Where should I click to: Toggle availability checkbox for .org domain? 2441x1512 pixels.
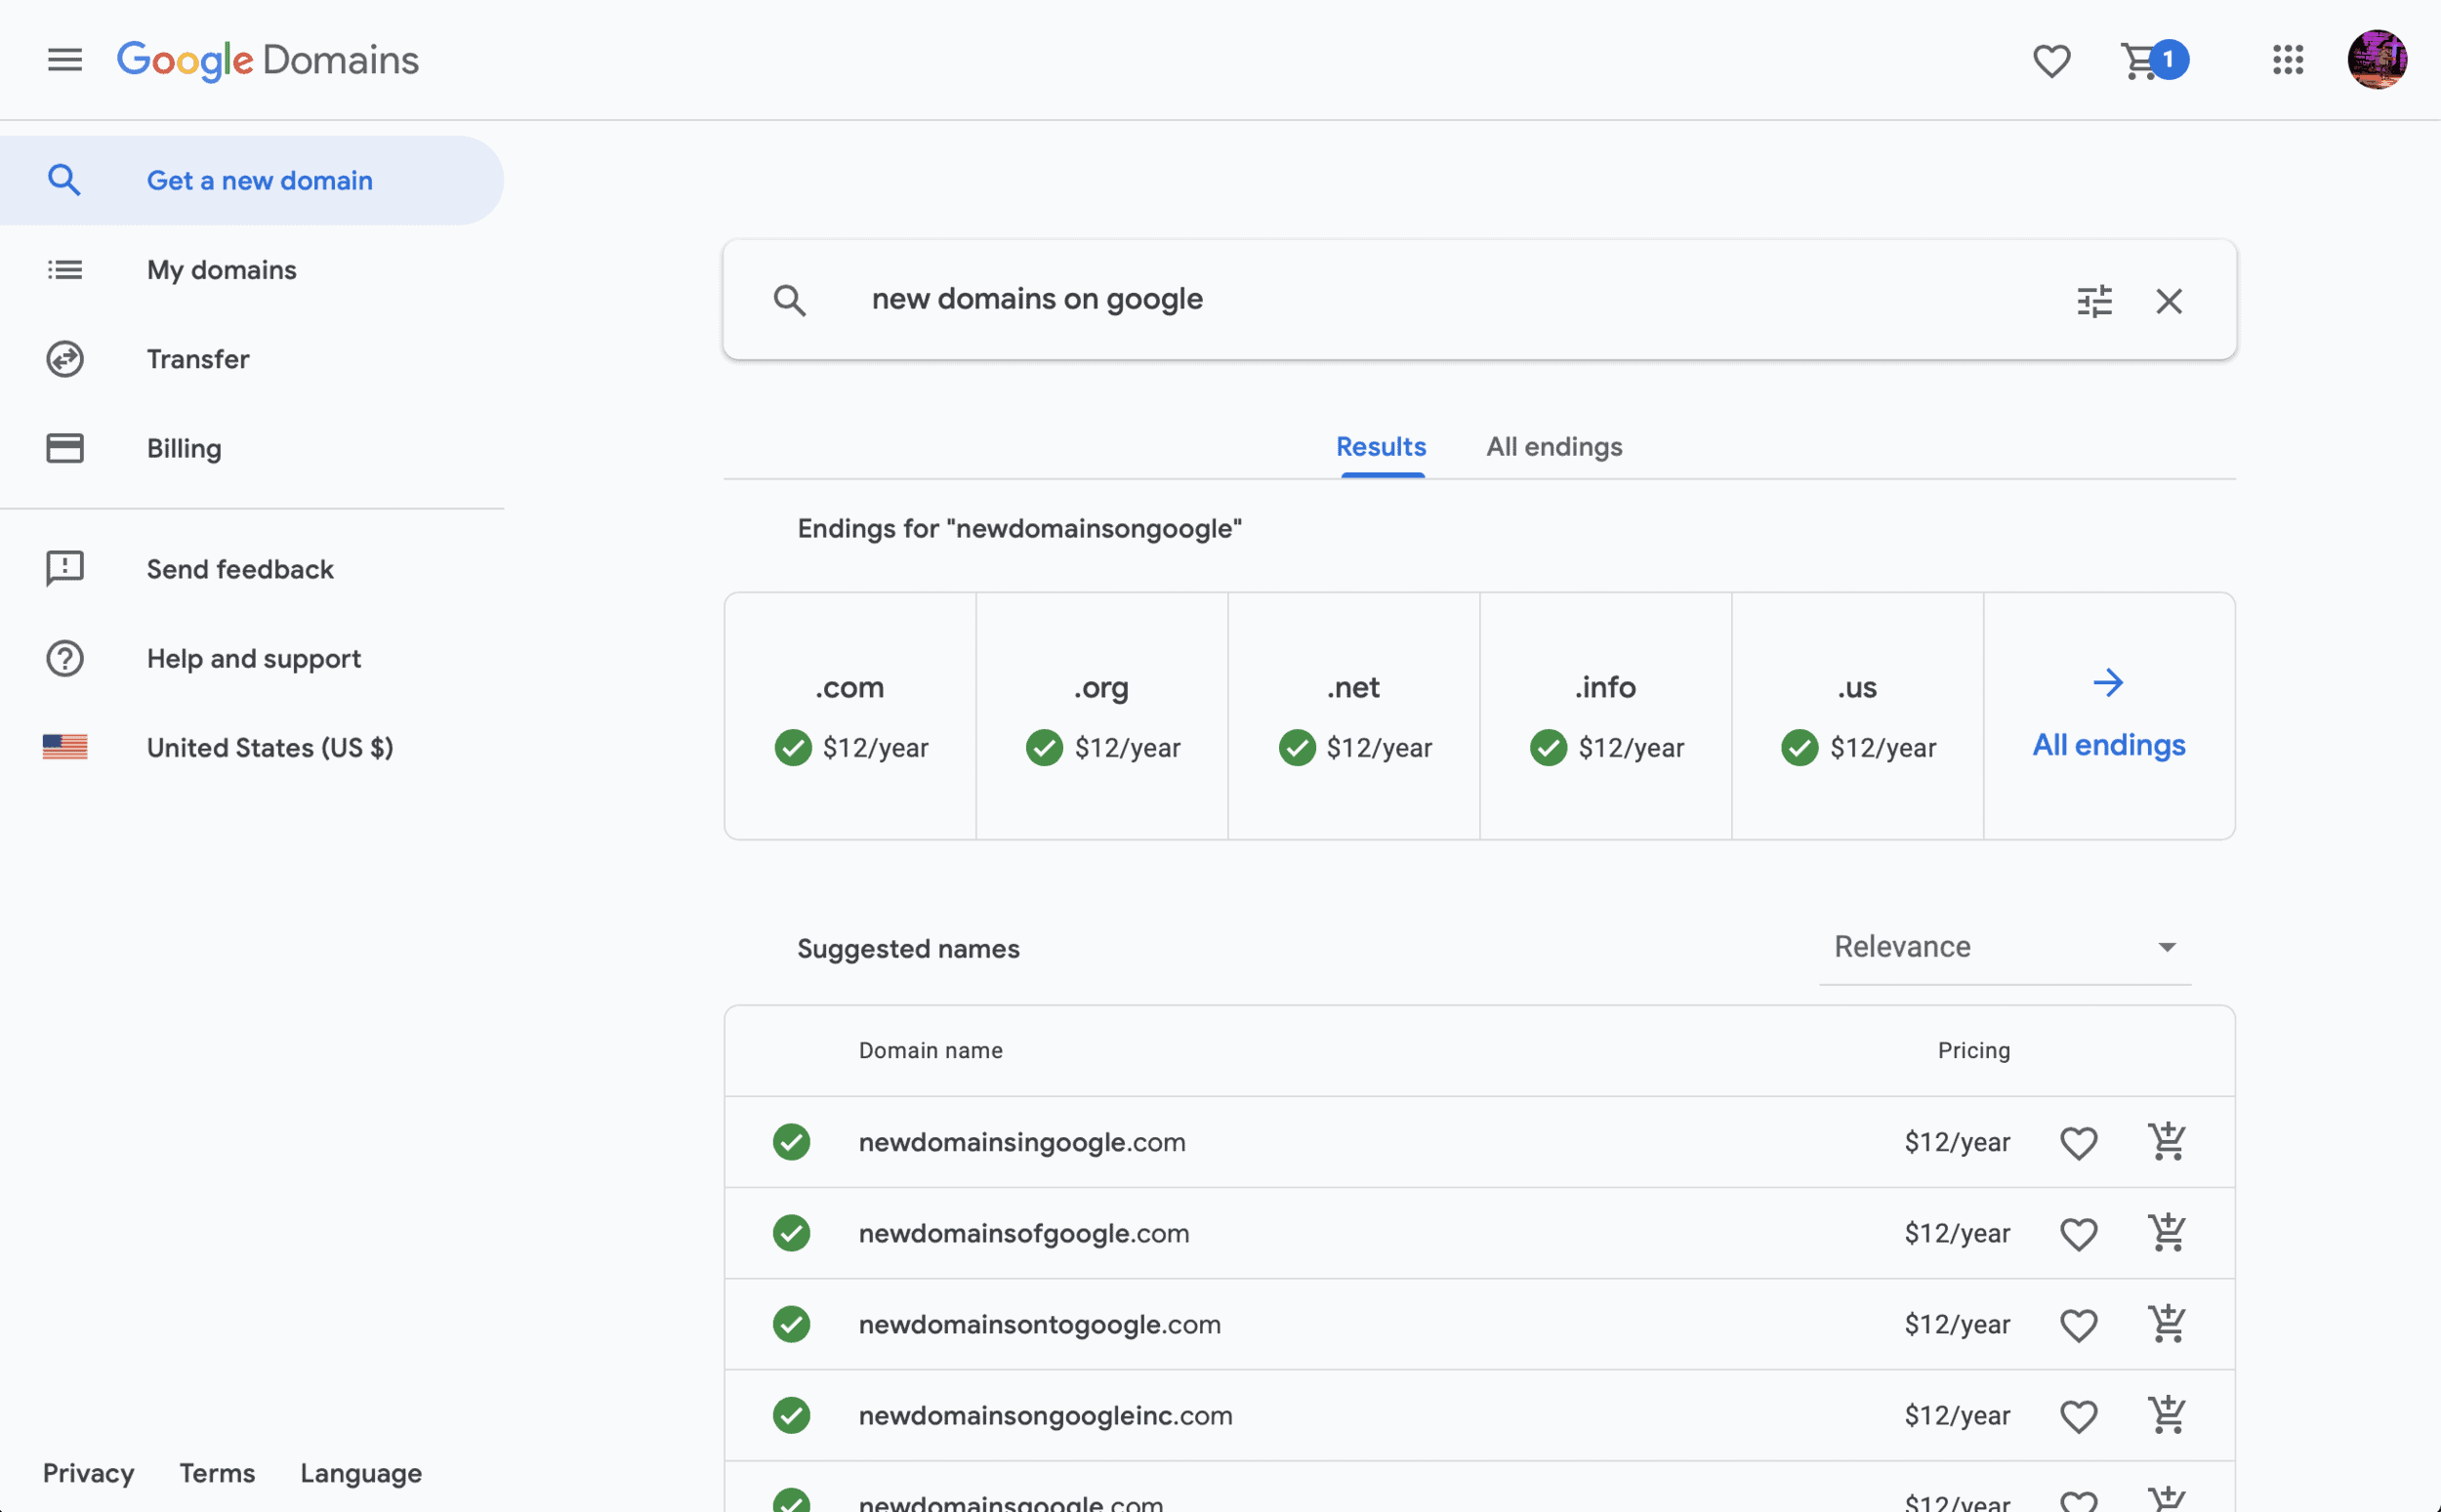pos(1043,747)
